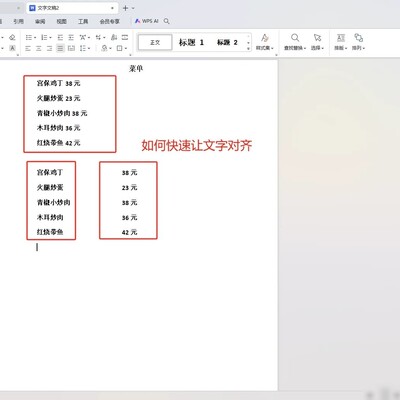Click 木耳炒肉 in the lower dish list
This screenshot has height=400, width=400.
pos(50,217)
